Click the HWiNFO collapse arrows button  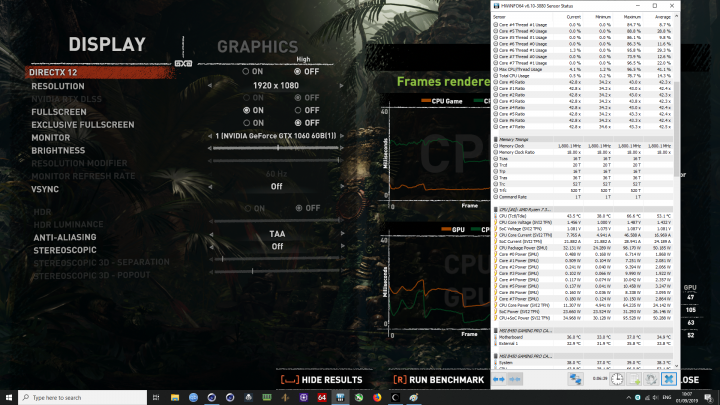pos(515,379)
